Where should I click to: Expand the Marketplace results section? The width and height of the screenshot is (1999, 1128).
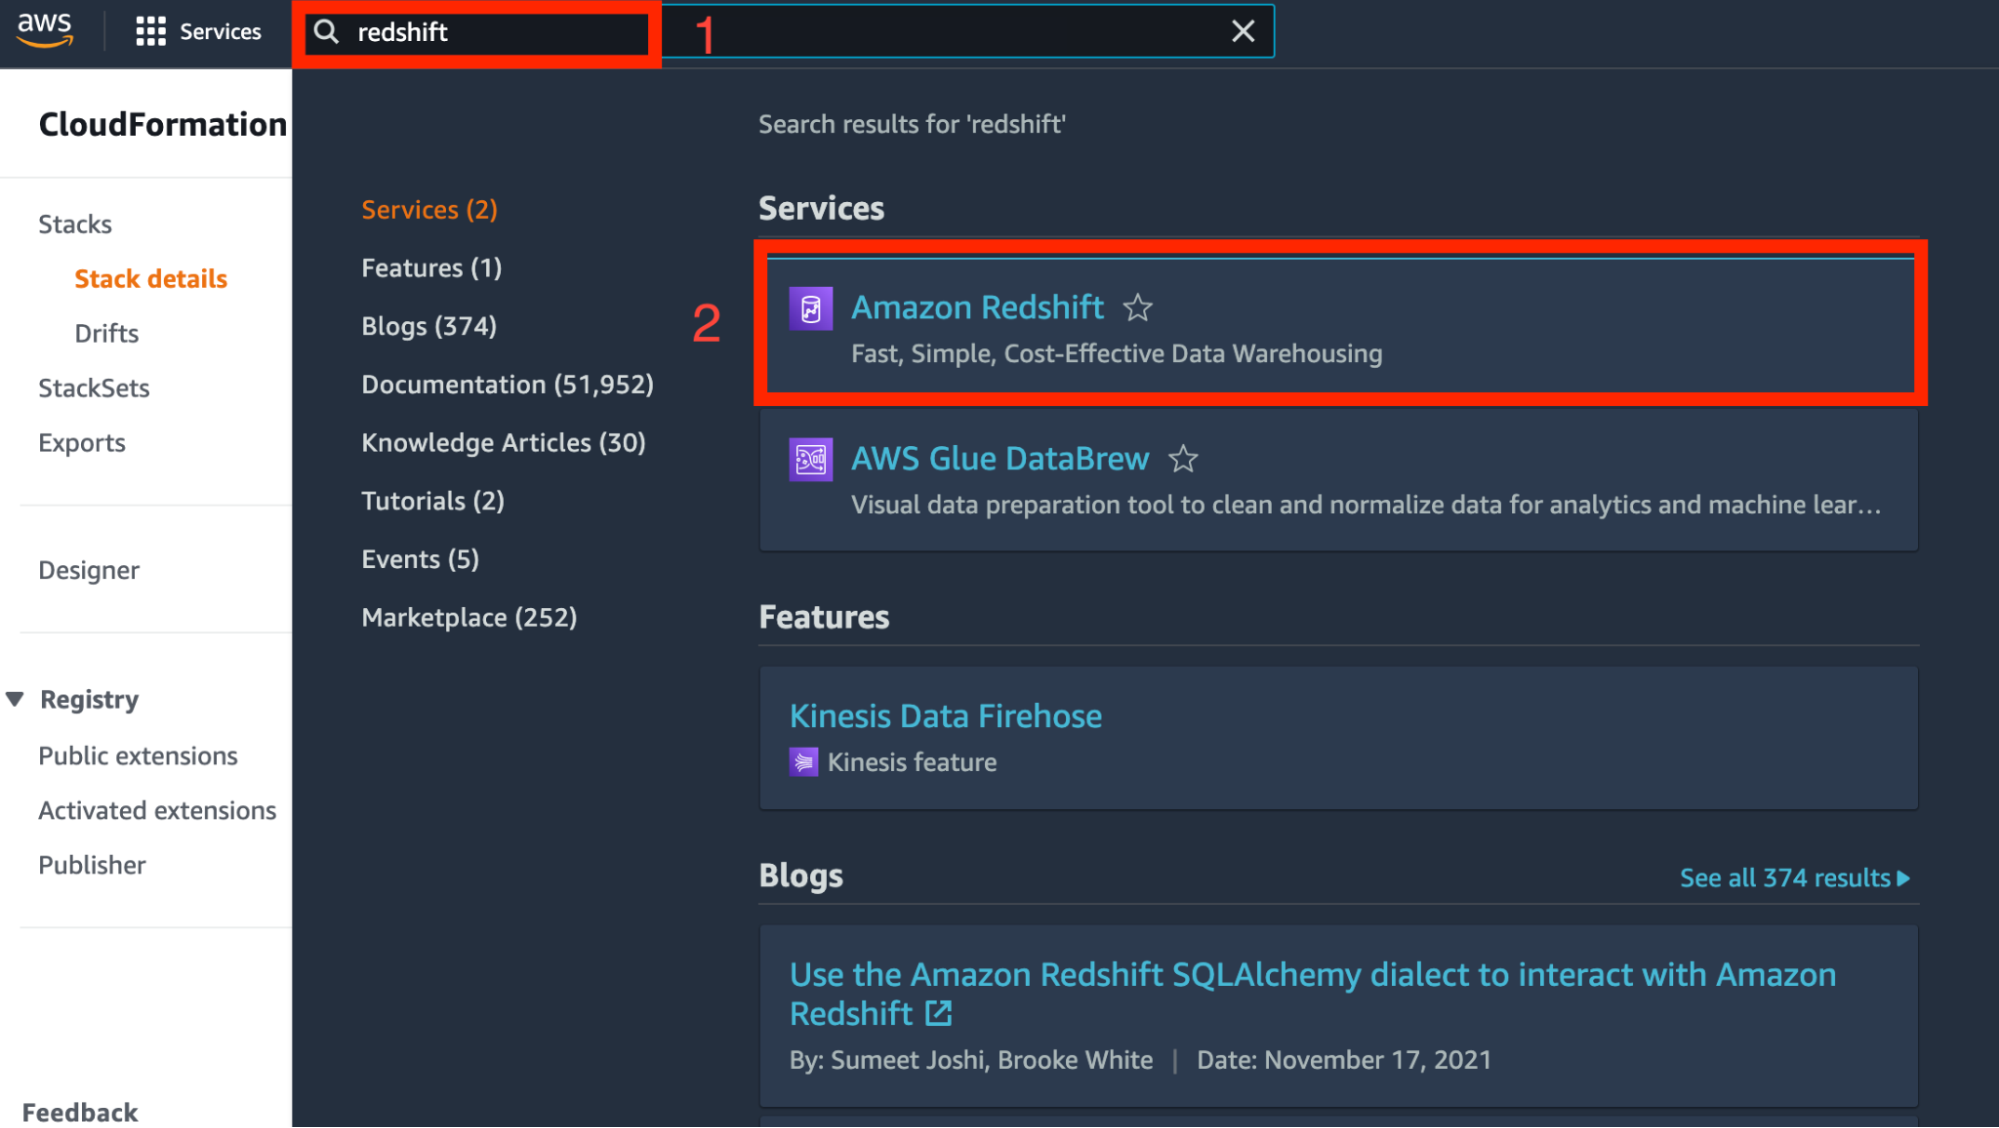click(470, 616)
